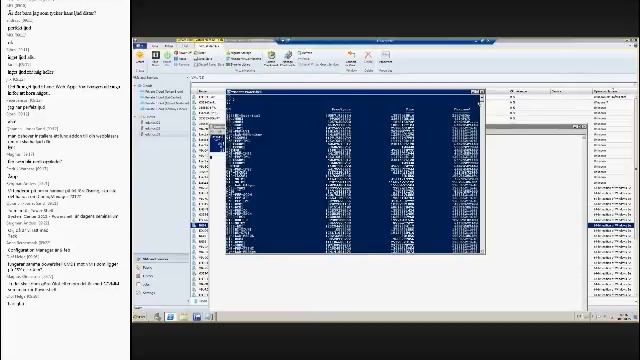Select the last cloud item under Clouds
This screenshot has height=360, width=640.
tap(163, 109)
